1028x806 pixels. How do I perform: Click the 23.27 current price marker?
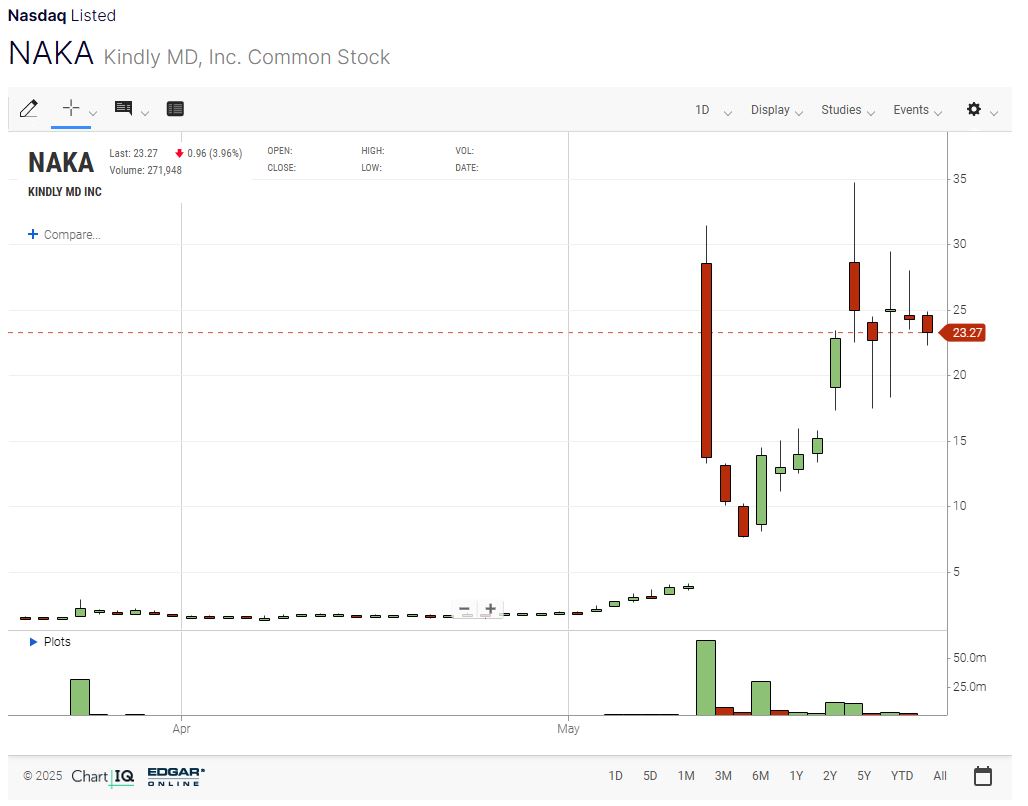(x=965, y=333)
